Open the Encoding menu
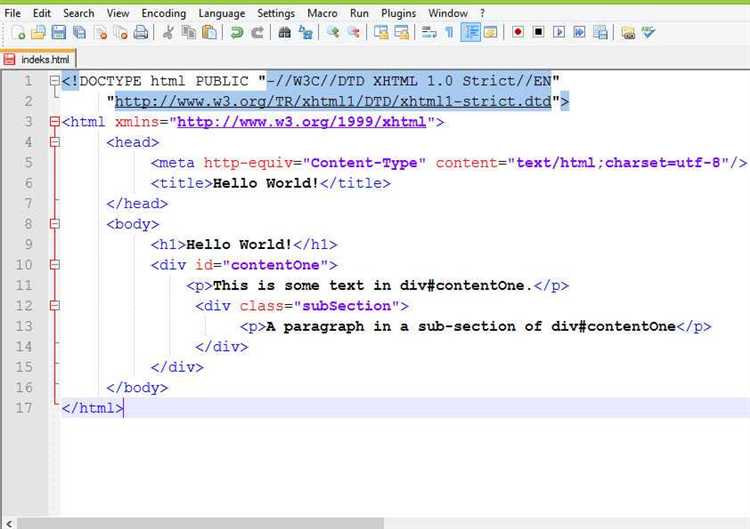 point(163,13)
